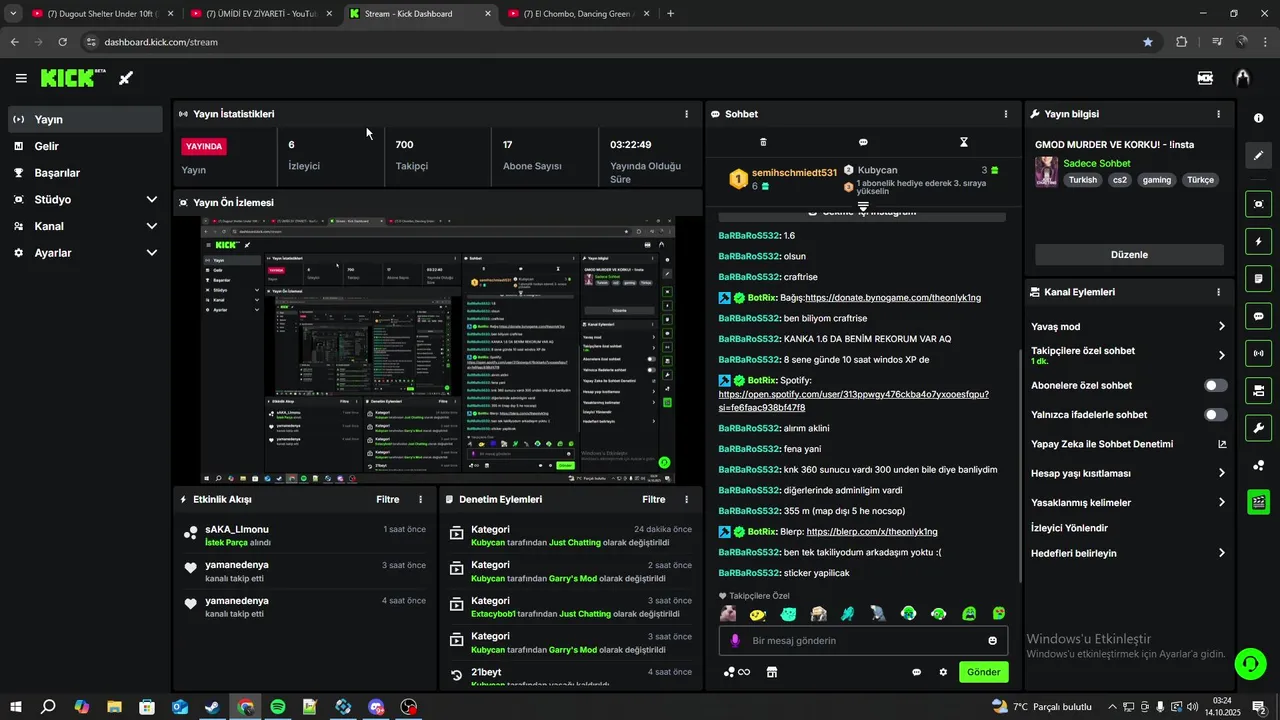Toggle the chat widget icon in the right sidebar

(1258, 316)
